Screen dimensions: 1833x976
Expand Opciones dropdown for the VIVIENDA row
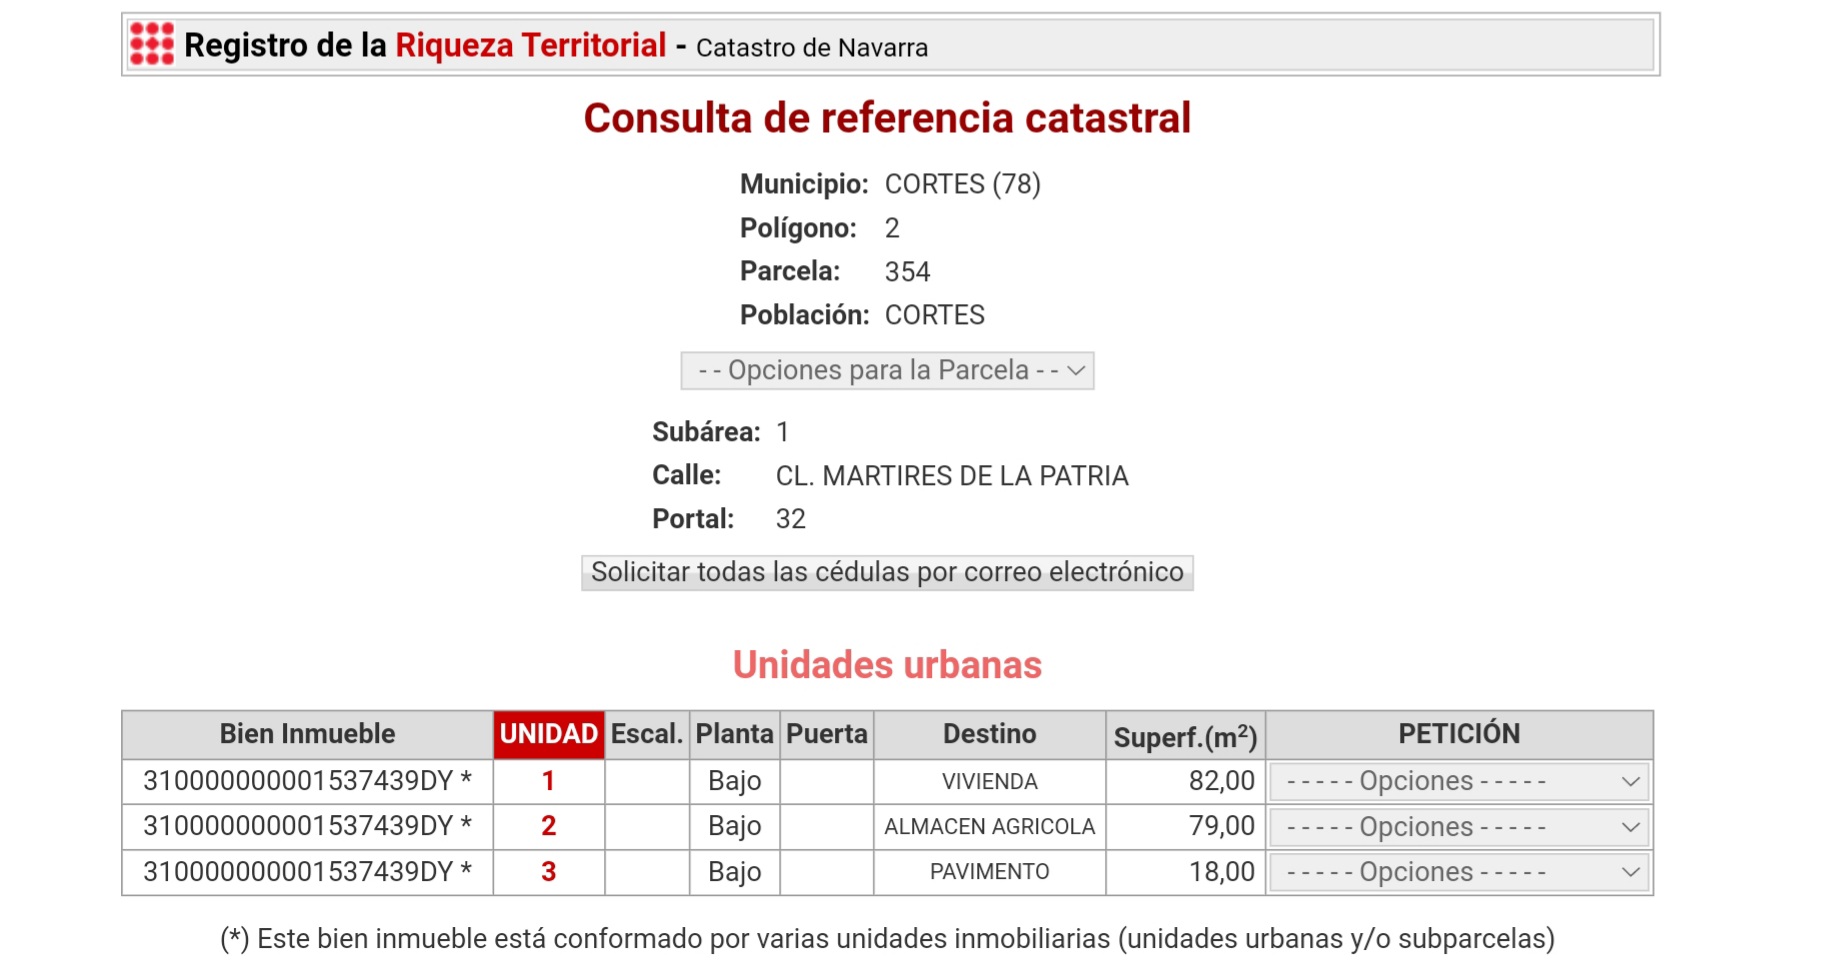pos(1459,782)
